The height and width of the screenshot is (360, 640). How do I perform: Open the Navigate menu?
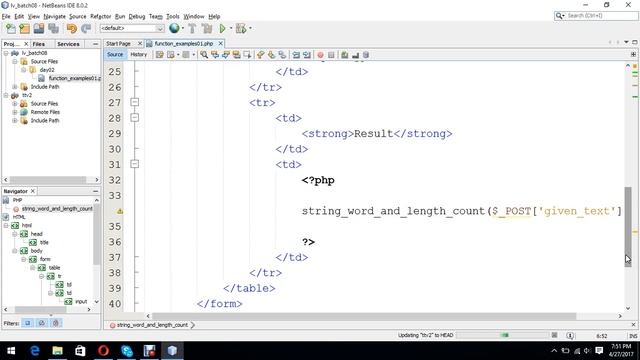(x=55, y=16)
